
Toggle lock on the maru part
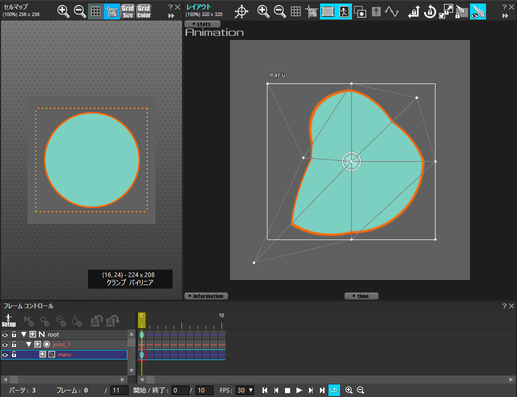pos(14,354)
